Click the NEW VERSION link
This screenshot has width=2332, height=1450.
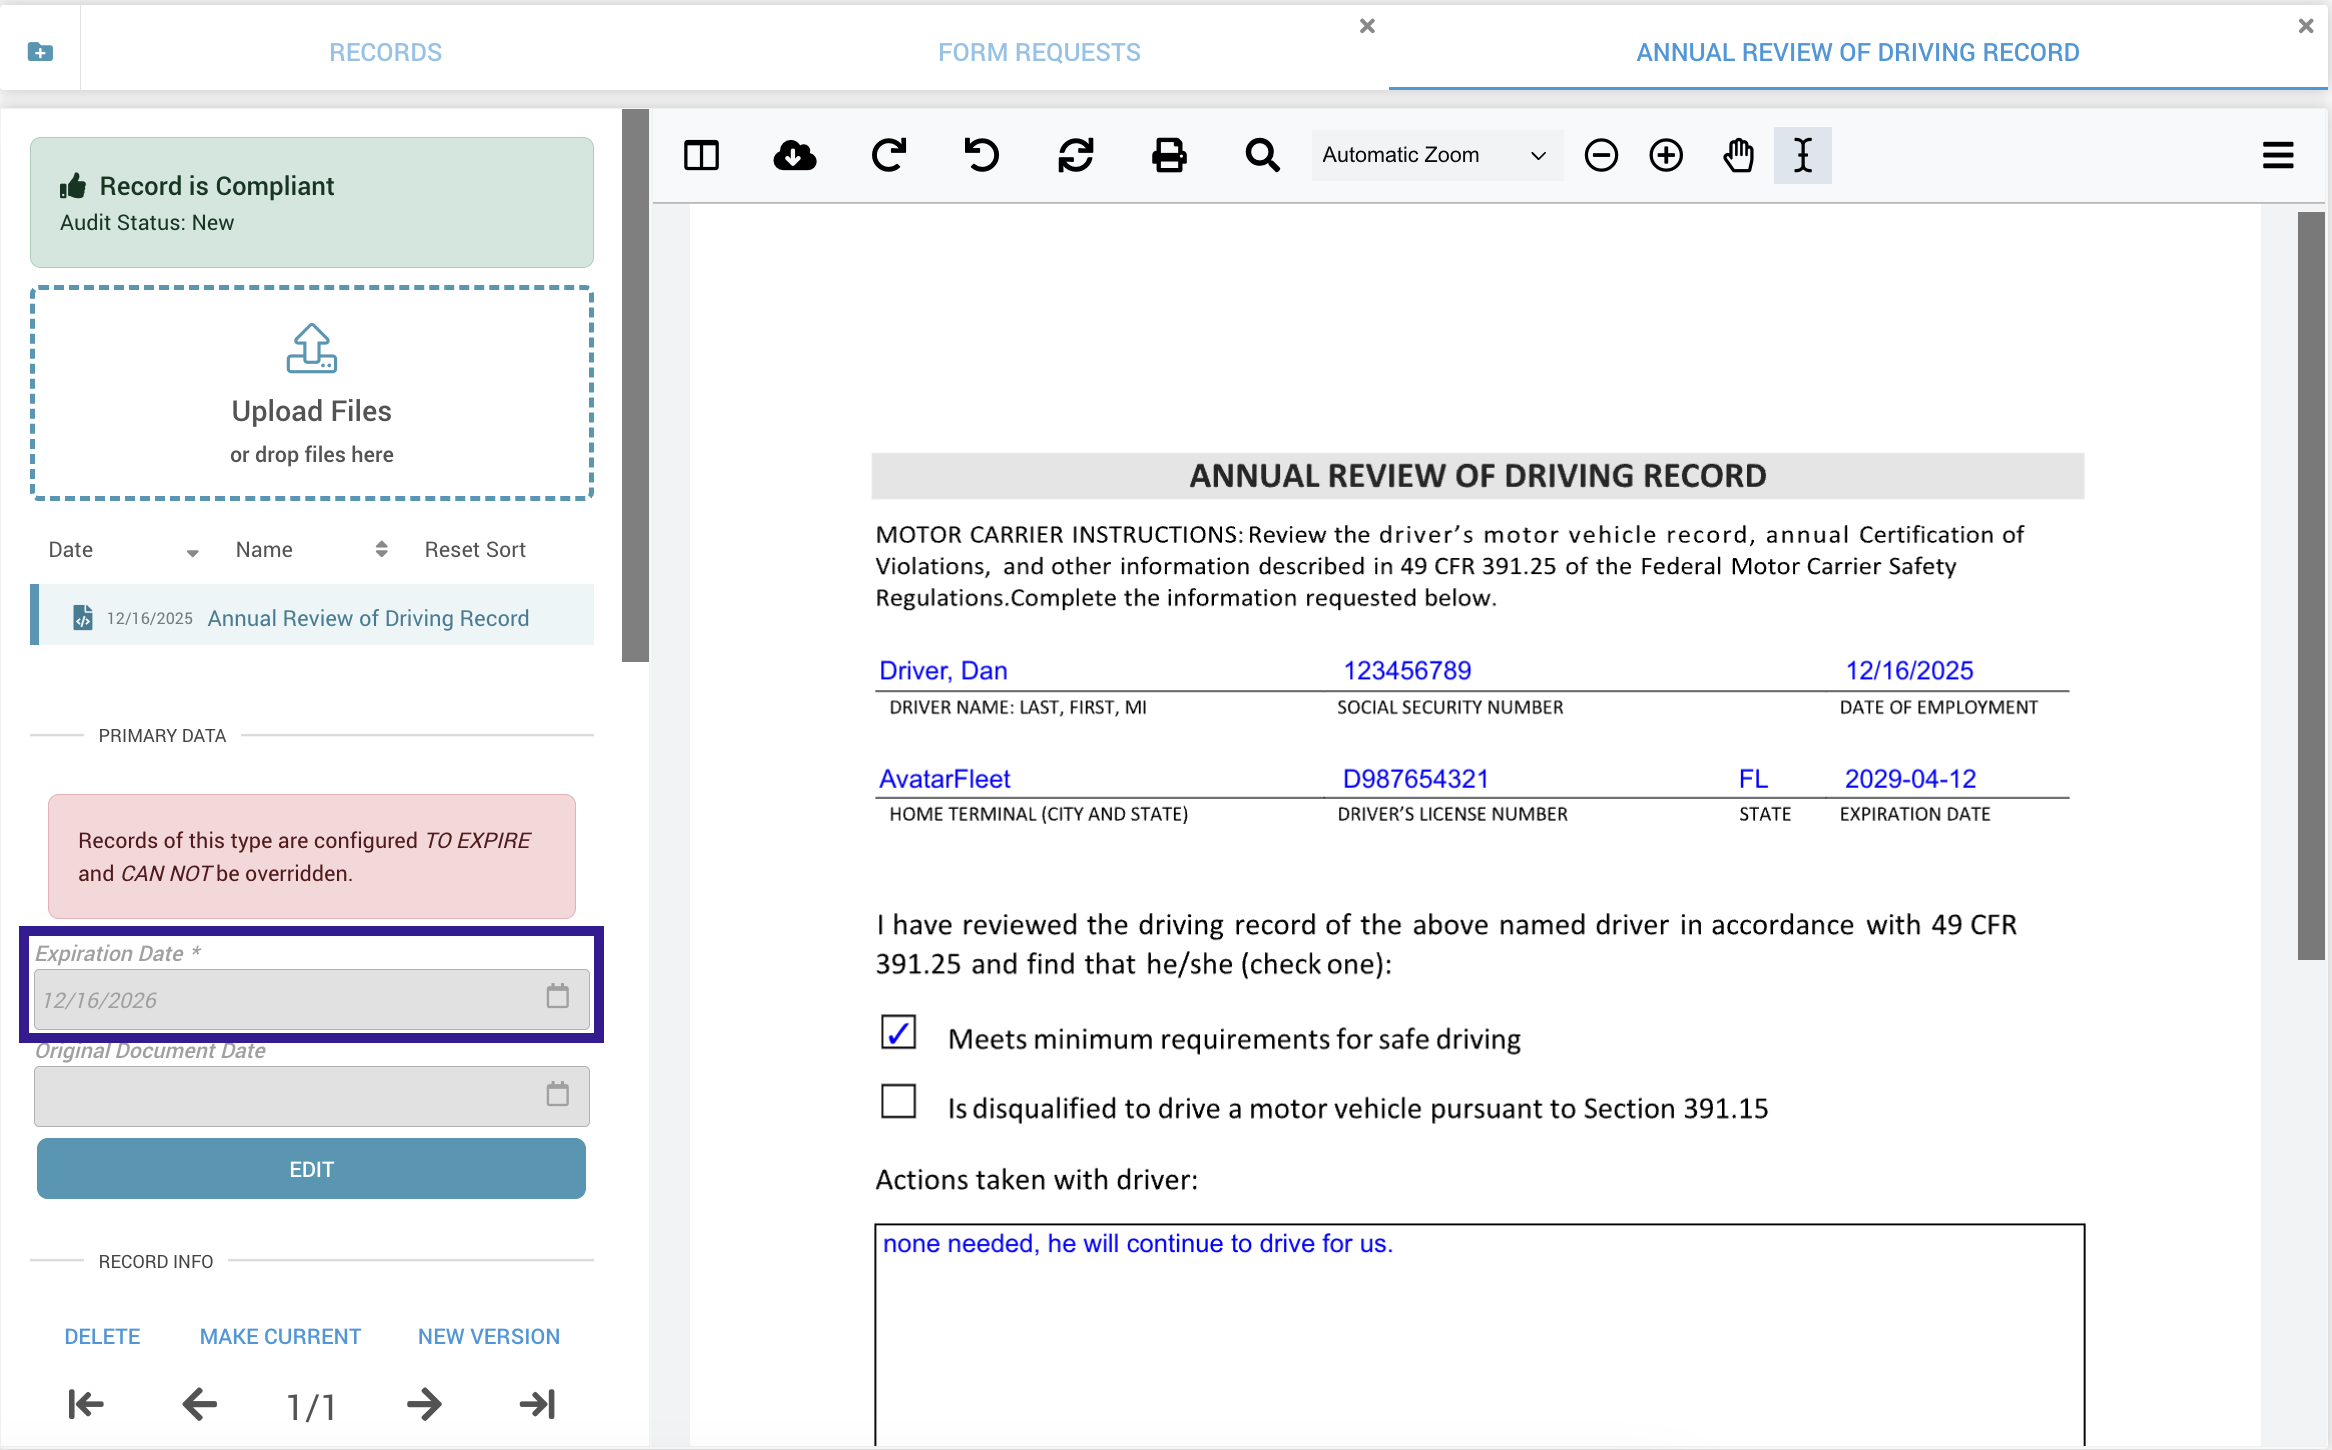[x=488, y=1336]
